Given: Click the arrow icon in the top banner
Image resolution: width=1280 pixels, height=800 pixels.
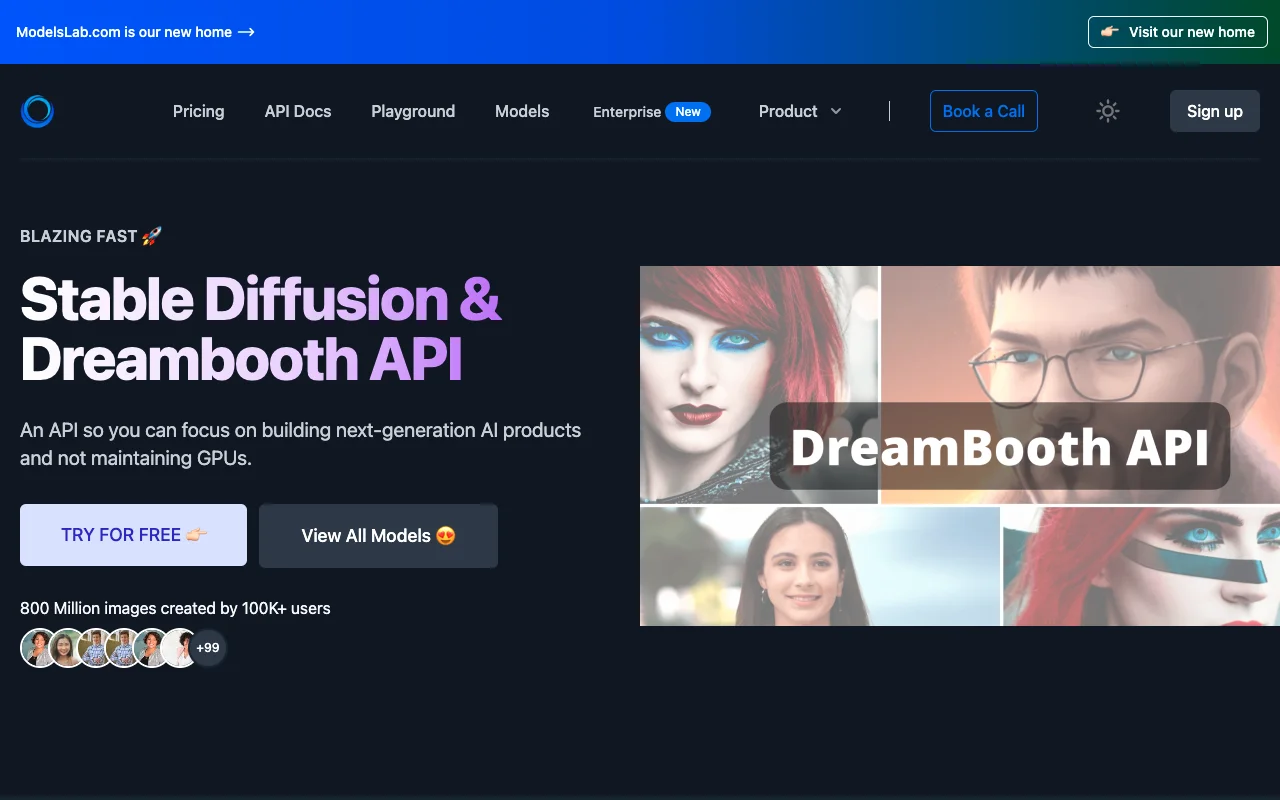Looking at the screenshot, I should tap(246, 31).
